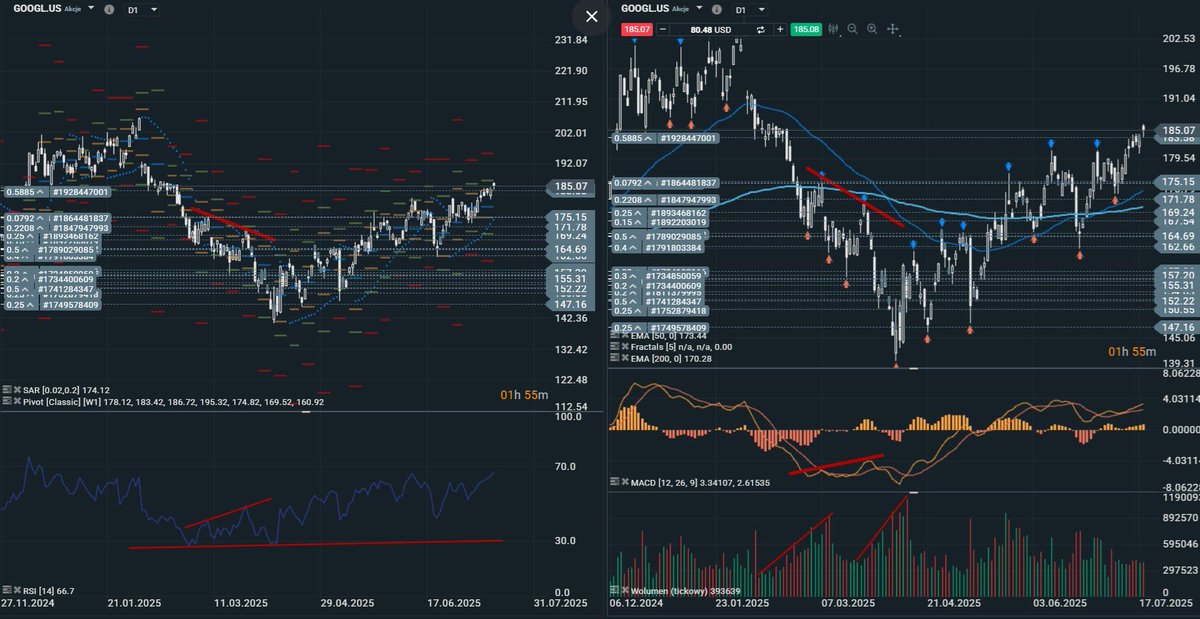Buy with the green 185.08 button

806,29
